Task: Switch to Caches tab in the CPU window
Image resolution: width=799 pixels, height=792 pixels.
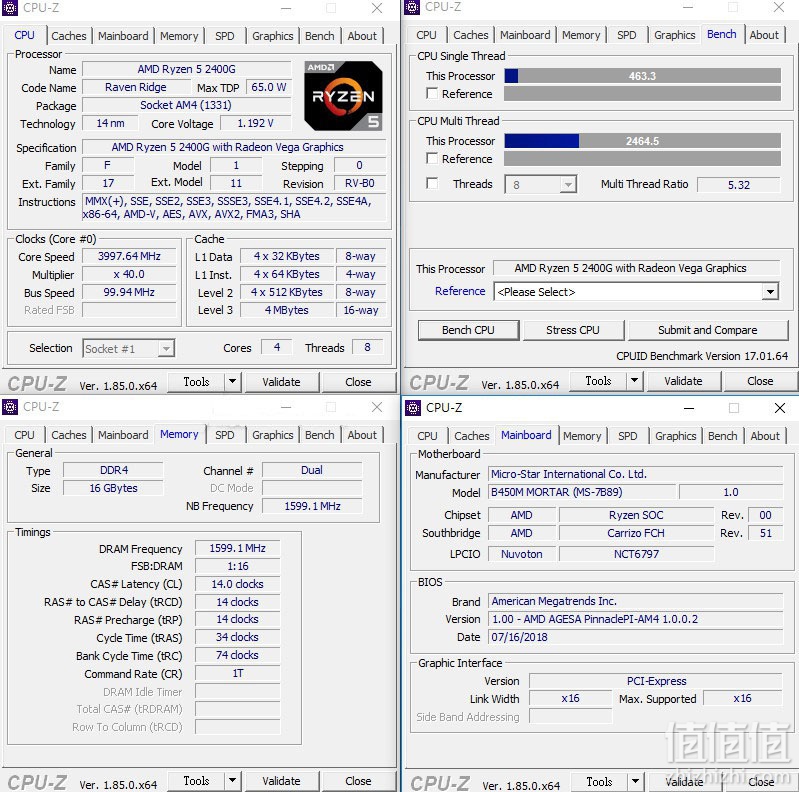Action: [69, 36]
